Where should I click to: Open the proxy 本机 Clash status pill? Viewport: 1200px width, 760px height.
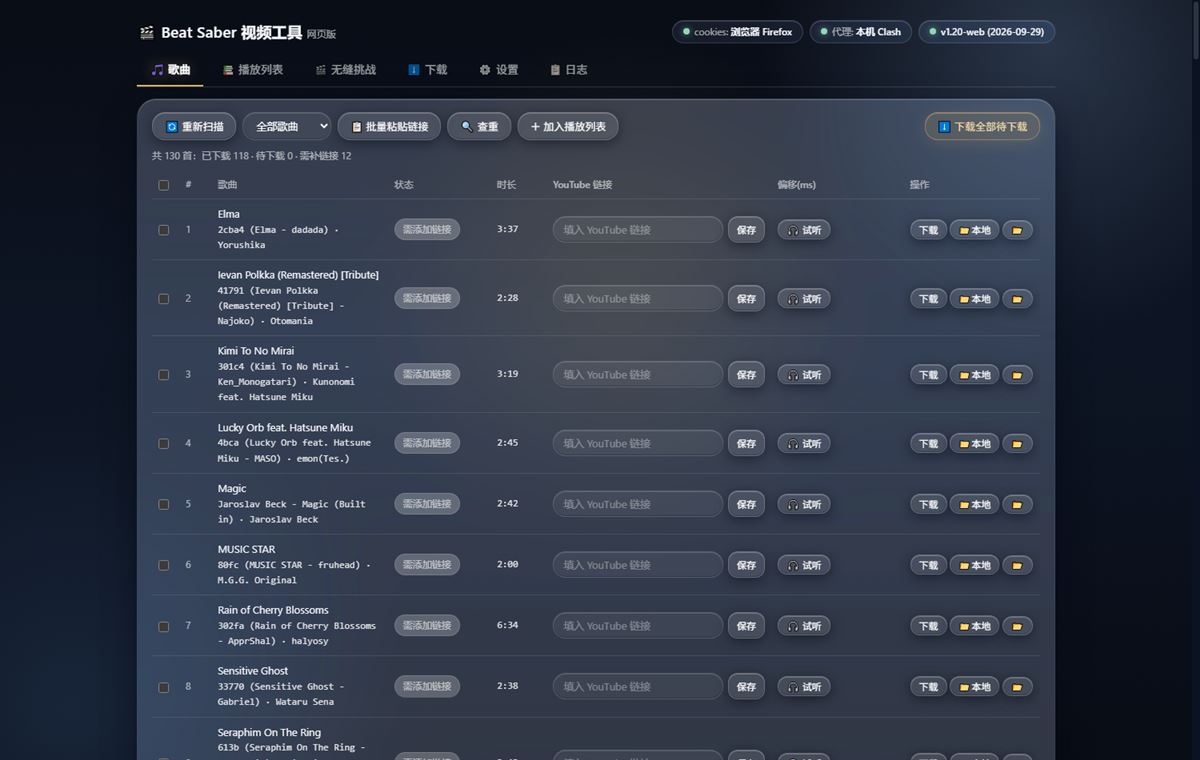[861, 32]
